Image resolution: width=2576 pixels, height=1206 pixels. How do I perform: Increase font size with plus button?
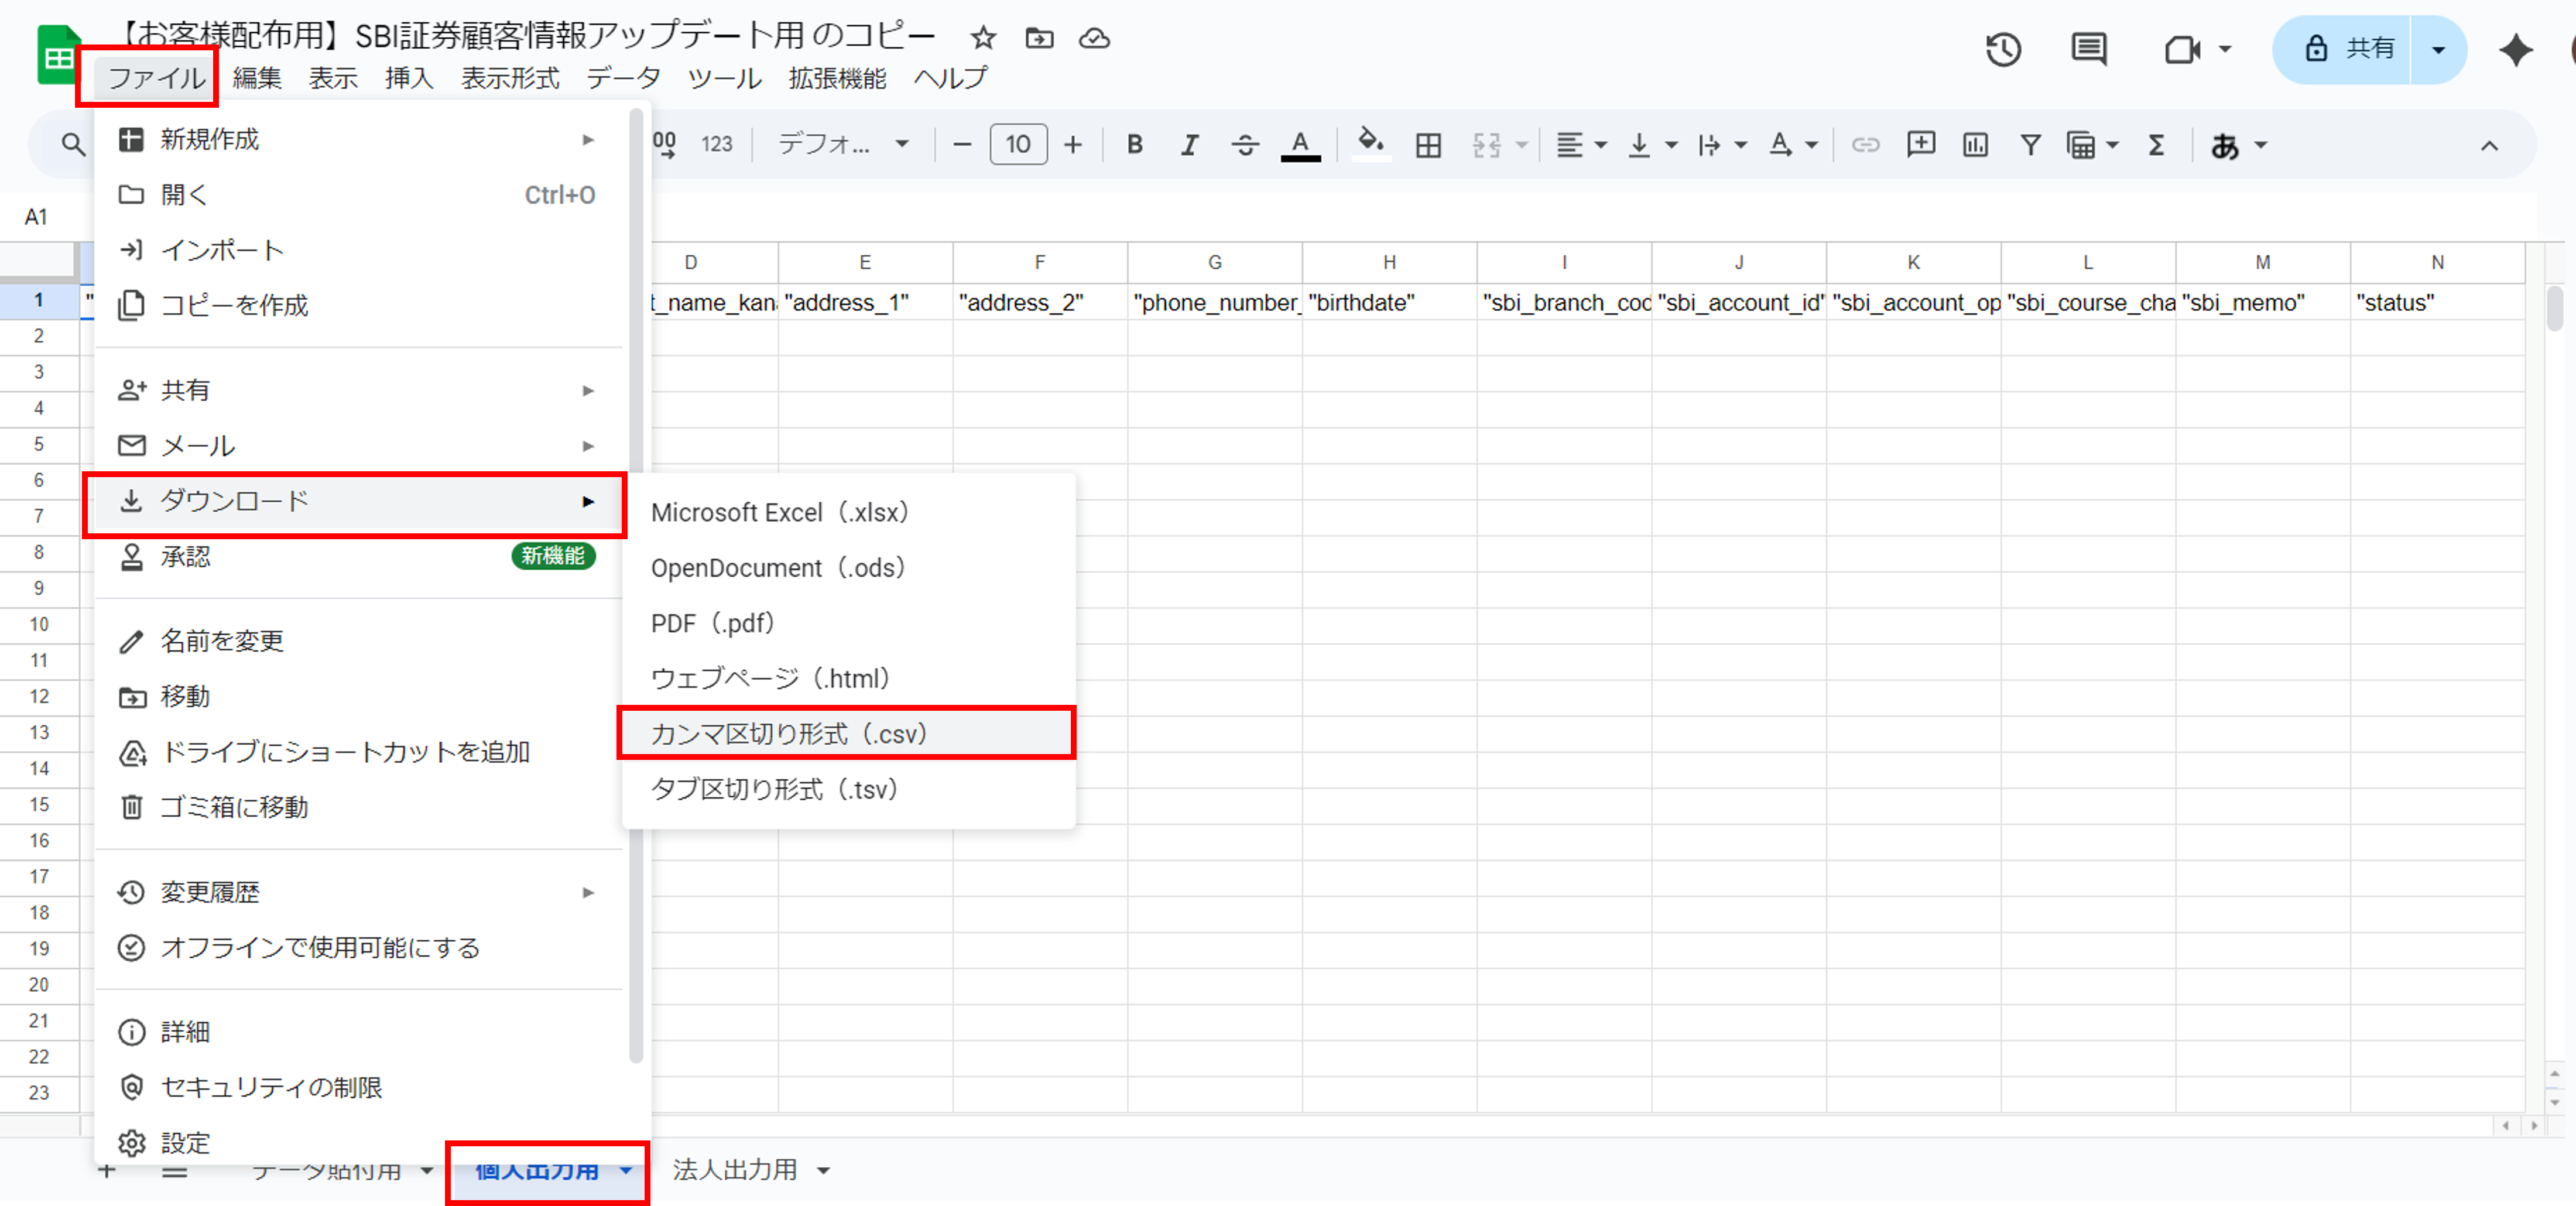[1073, 146]
